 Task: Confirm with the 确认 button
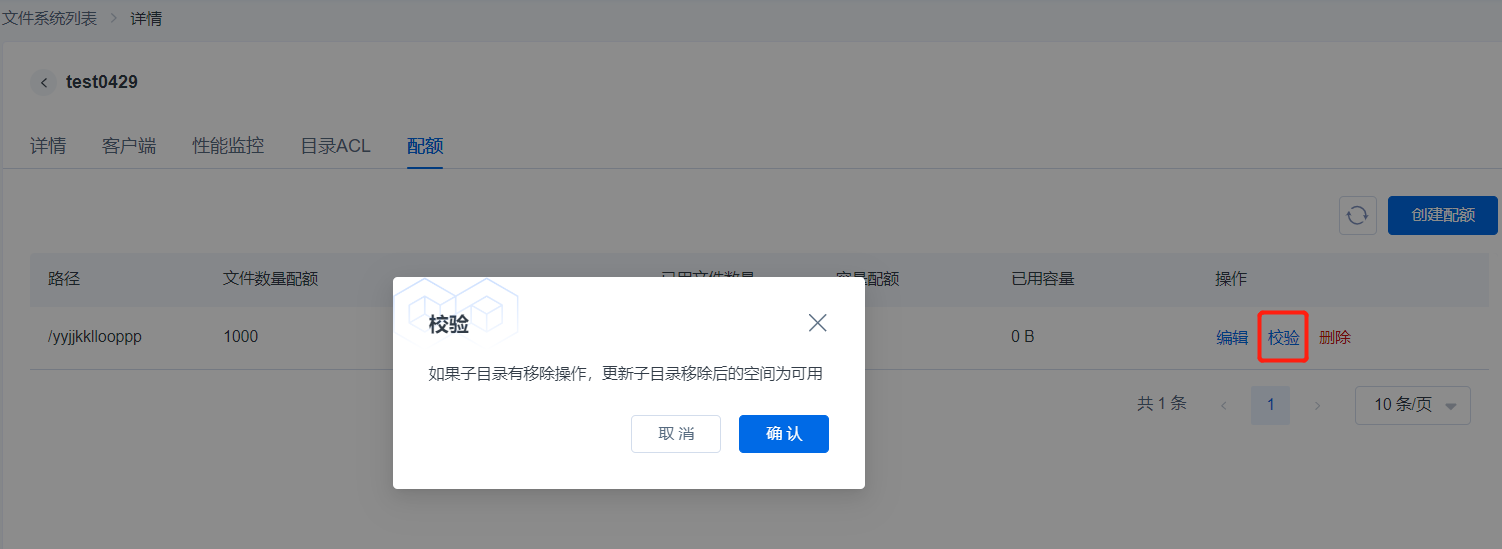coord(783,434)
